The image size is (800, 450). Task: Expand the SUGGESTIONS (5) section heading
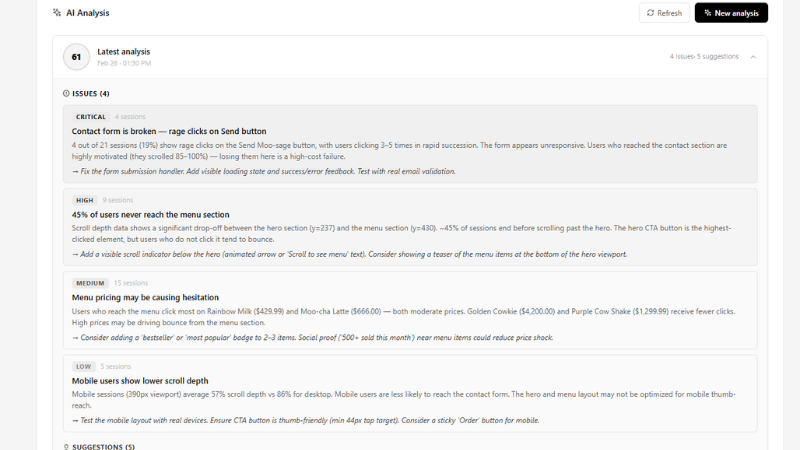pyautogui.click(x=103, y=446)
